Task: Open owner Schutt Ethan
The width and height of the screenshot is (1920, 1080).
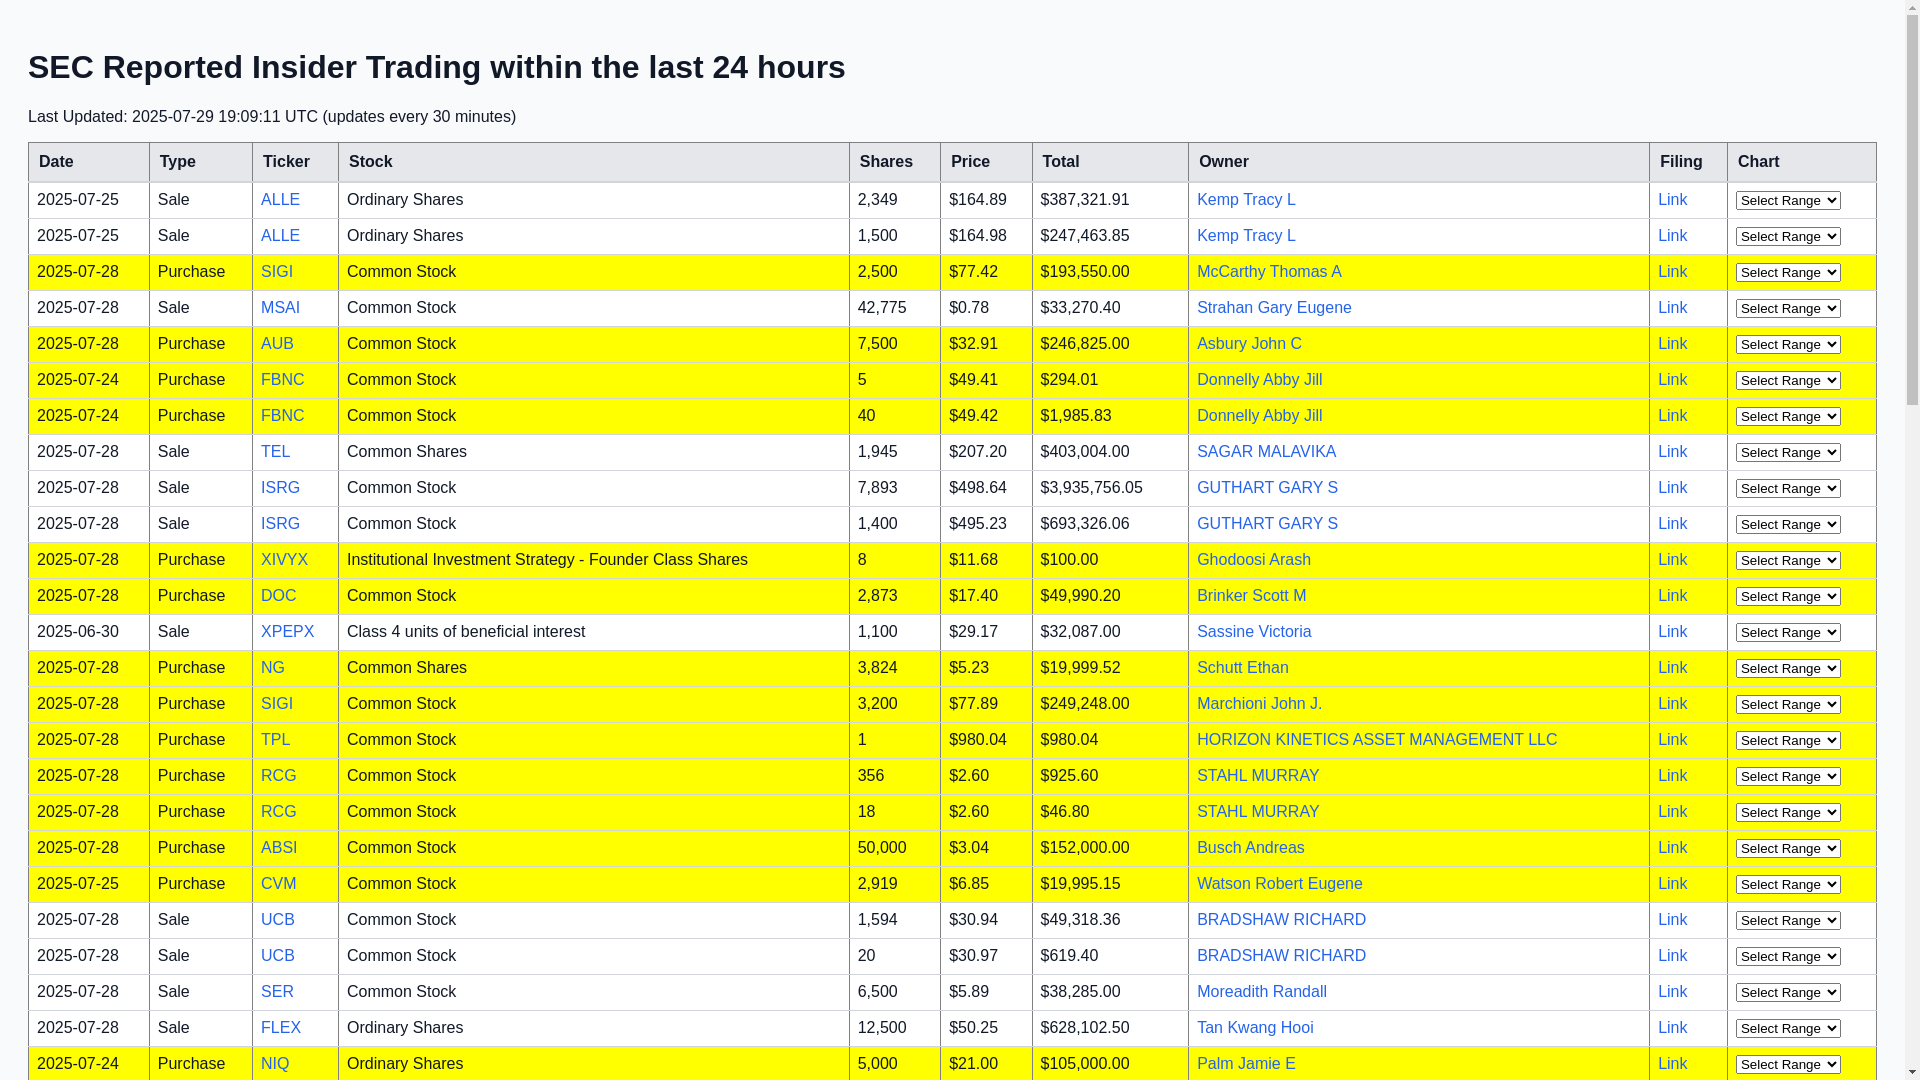Action: pyautogui.click(x=1242, y=668)
